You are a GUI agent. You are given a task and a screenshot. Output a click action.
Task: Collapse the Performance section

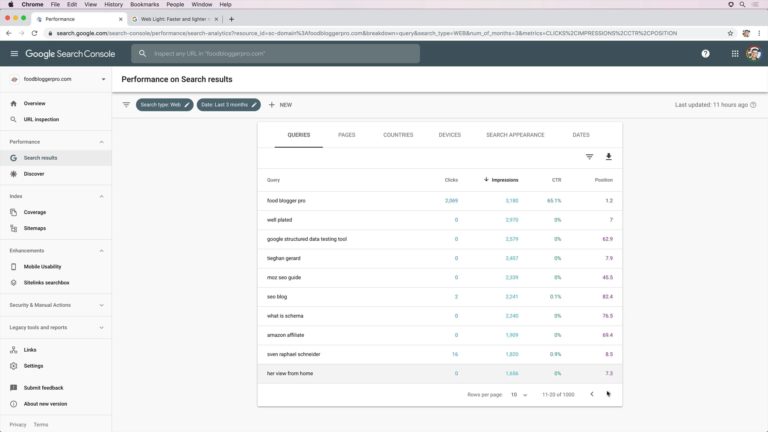pyautogui.click(x=101, y=142)
